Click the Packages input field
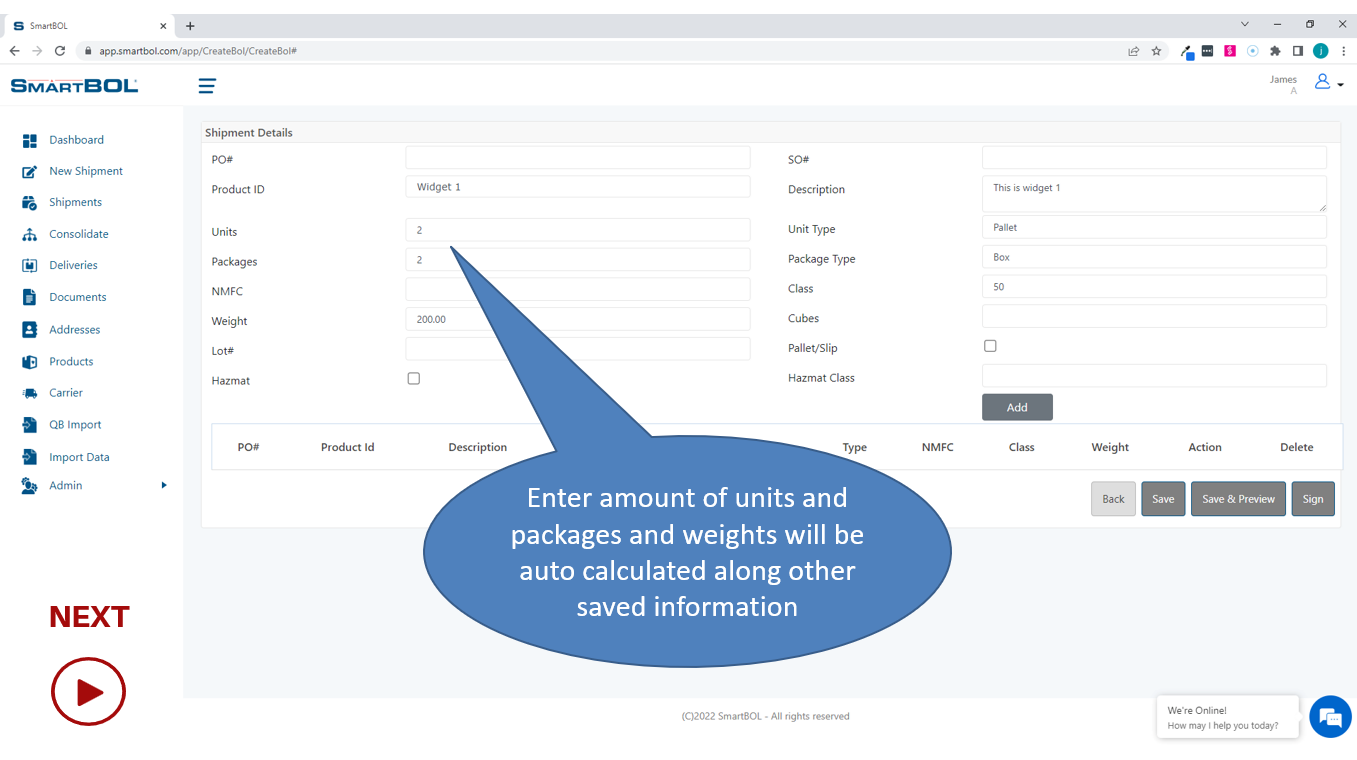 coord(578,260)
